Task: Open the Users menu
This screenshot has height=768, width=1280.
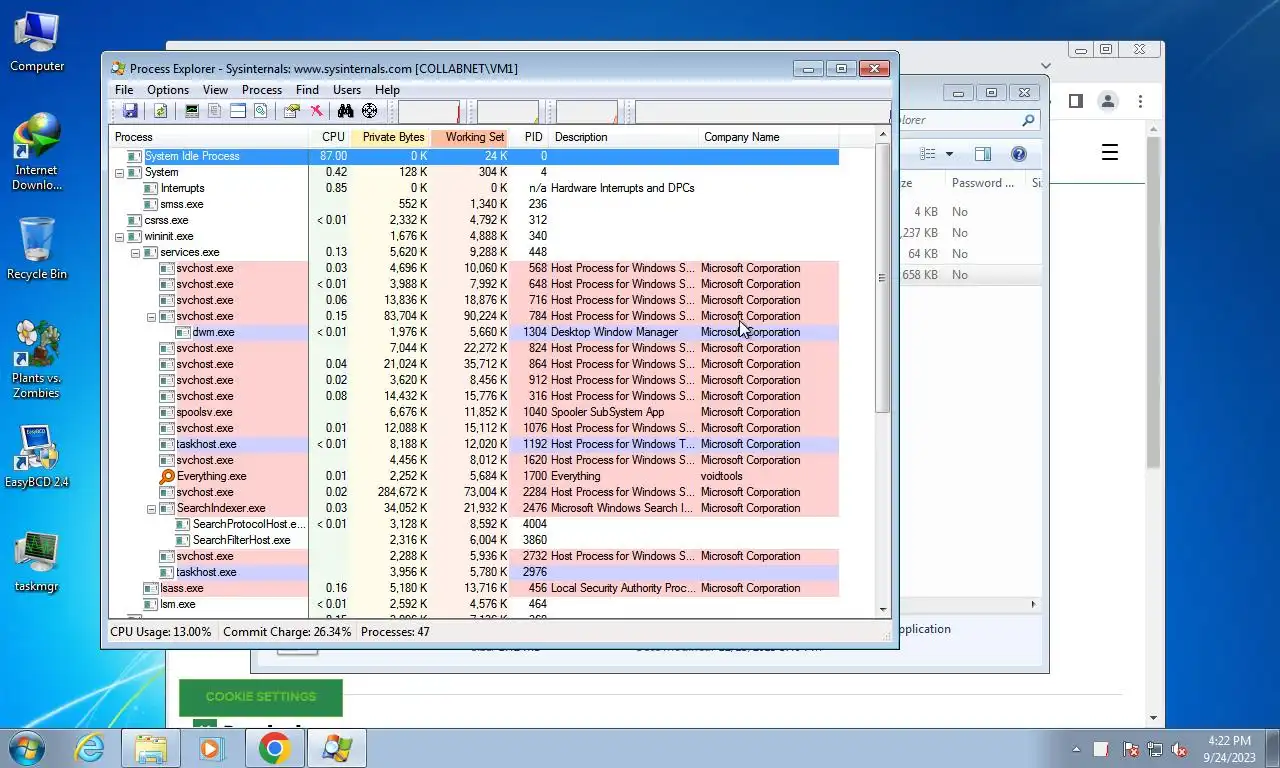Action: coord(347,90)
